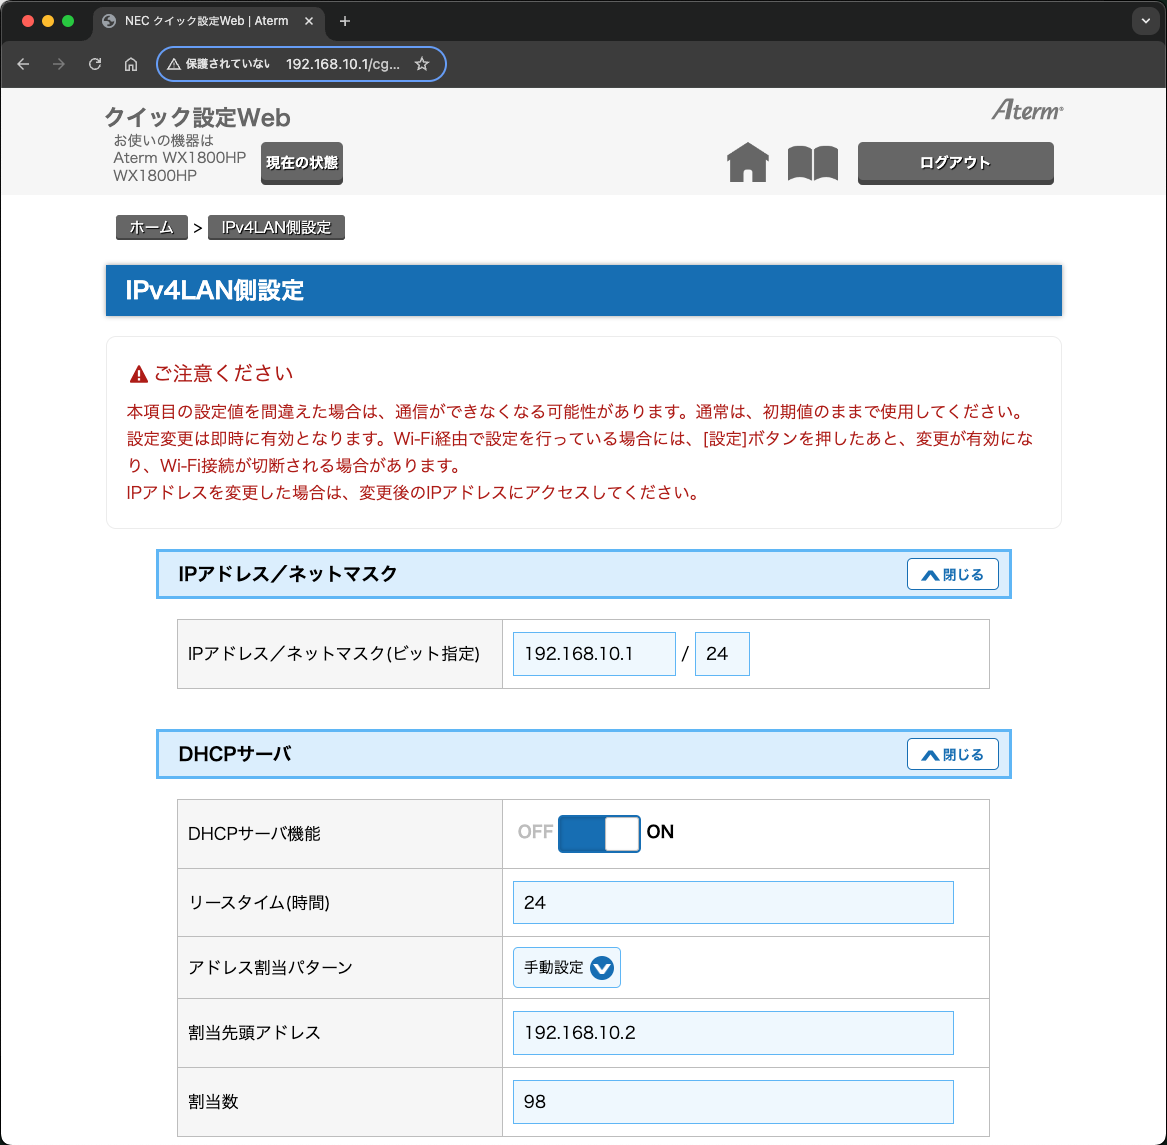Viewport: 1167px width, 1145px height.
Task: Open the tab search chevron at top right
Action: [x=1145, y=21]
